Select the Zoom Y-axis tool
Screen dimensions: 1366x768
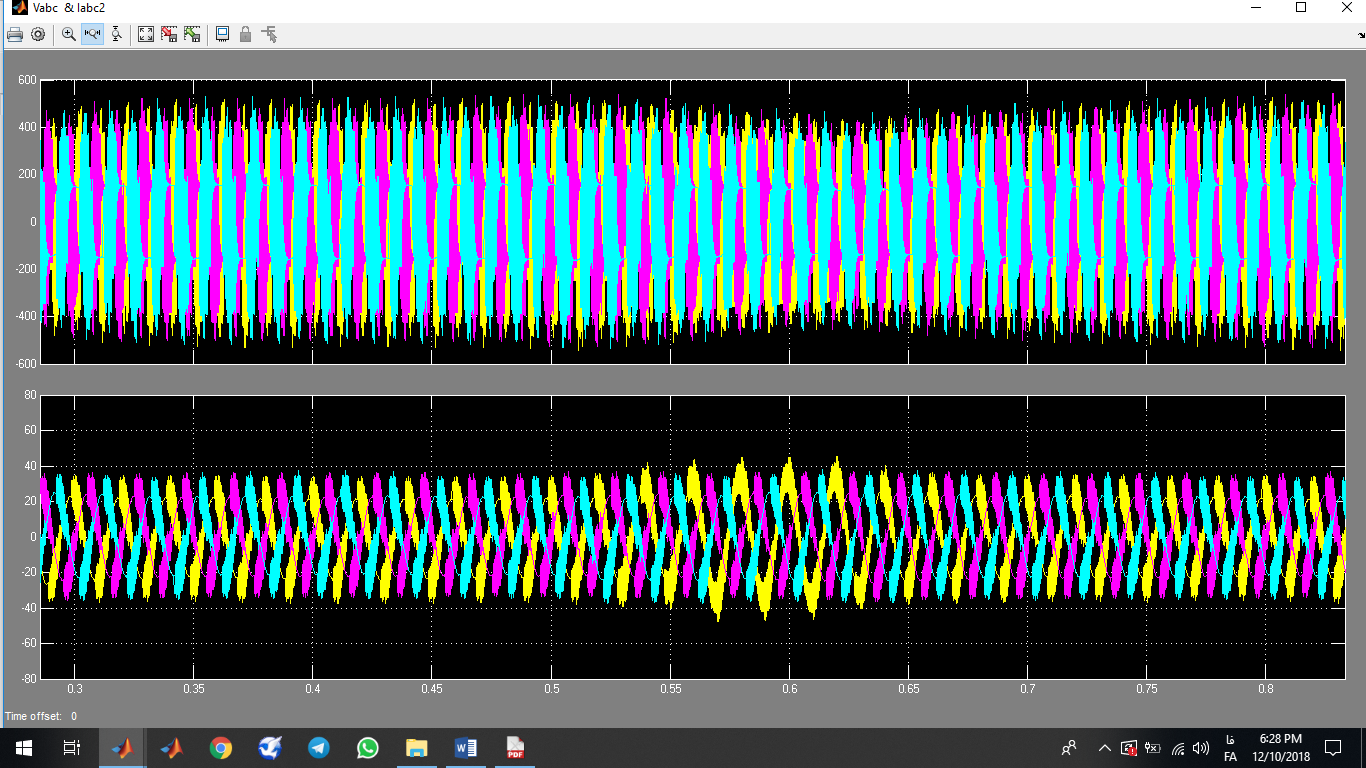click(116, 35)
